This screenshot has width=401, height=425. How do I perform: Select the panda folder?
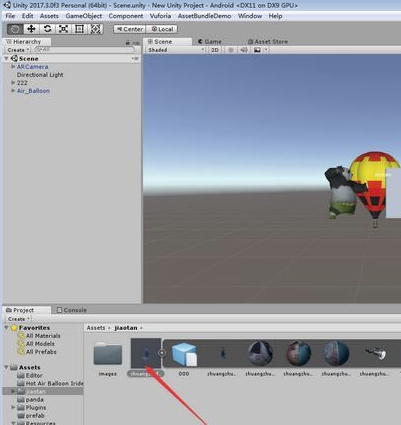(31, 399)
